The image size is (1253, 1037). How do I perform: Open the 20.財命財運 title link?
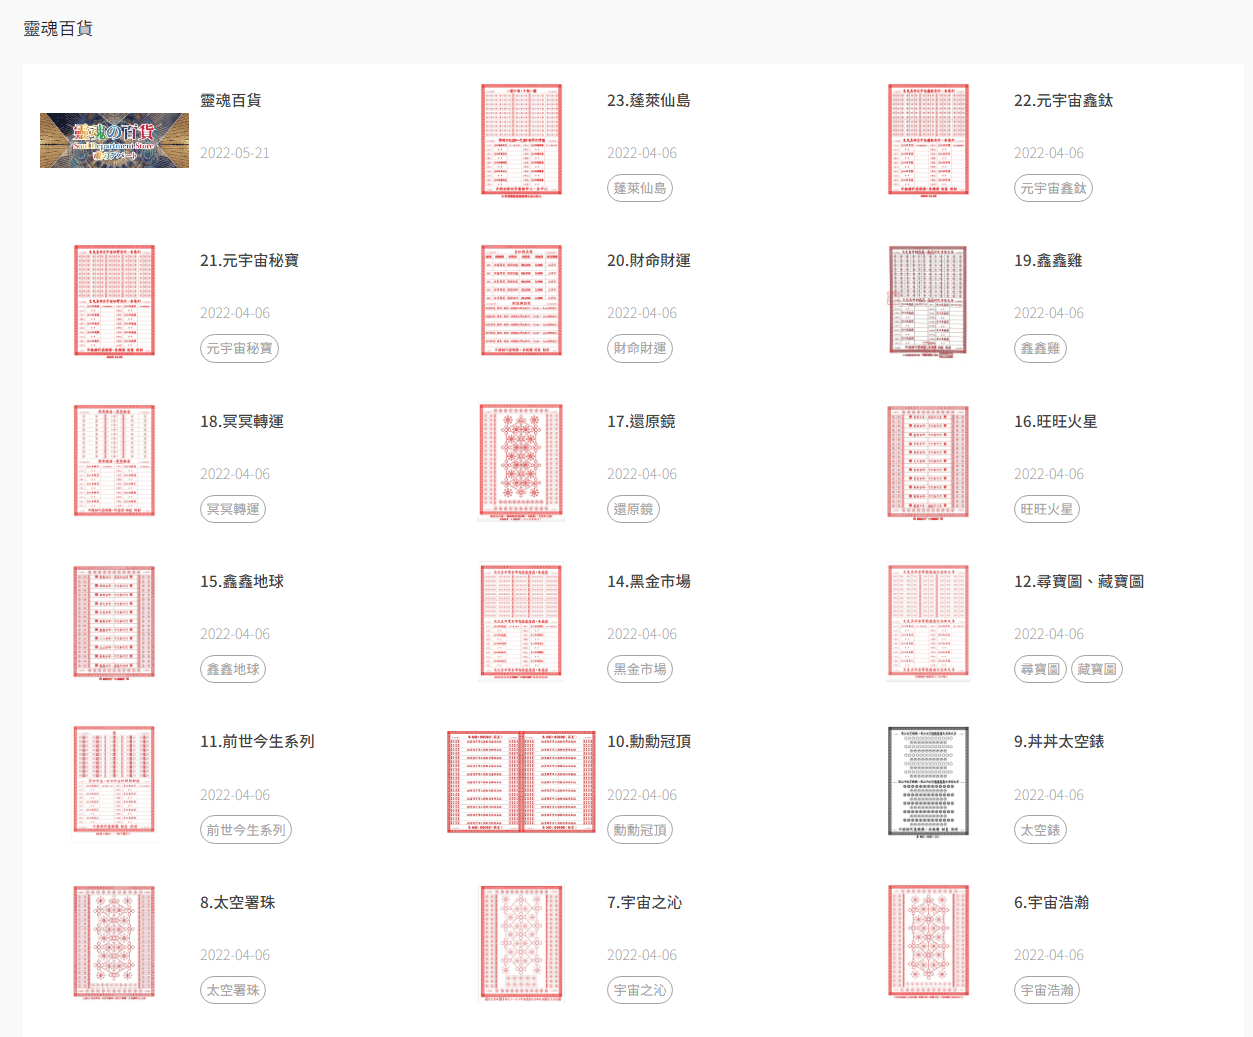[649, 260]
